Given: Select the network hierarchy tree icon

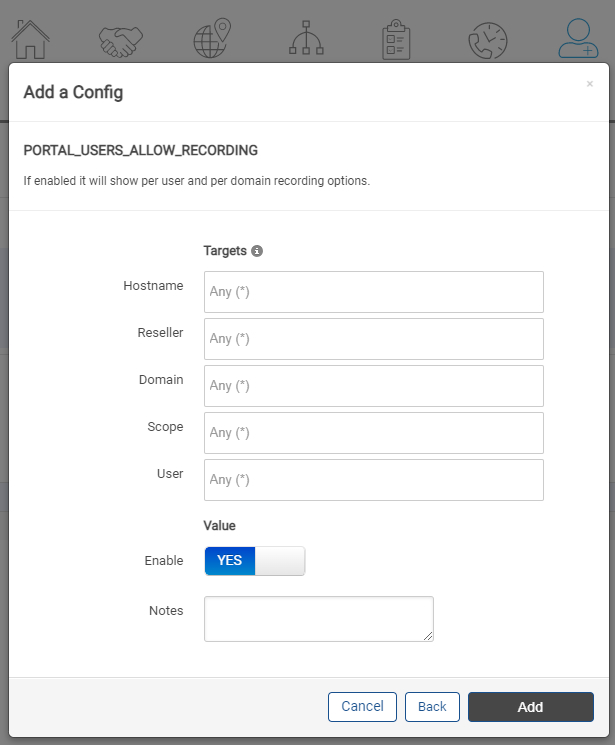Looking at the screenshot, I should pyautogui.click(x=306, y=38).
